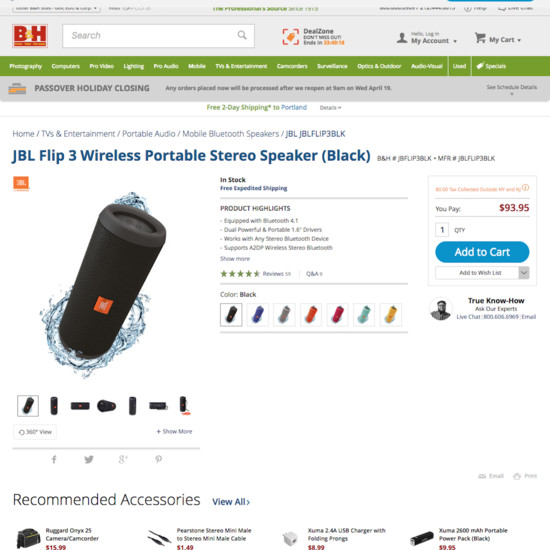550x550 pixels.
Task: Open the DealZone tag icon
Action: tap(290, 37)
